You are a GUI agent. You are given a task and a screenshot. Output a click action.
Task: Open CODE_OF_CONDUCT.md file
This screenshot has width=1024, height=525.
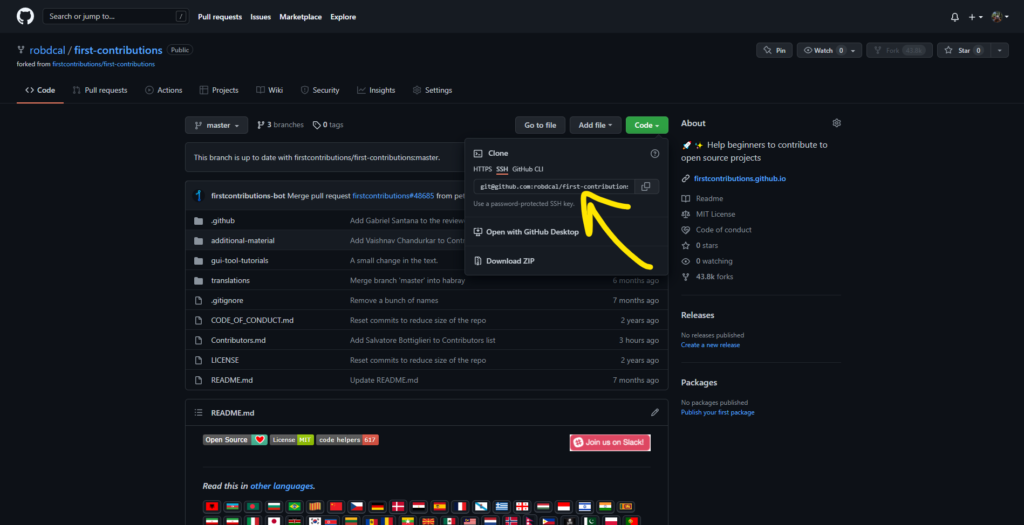pyautogui.click(x=252, y=321)
